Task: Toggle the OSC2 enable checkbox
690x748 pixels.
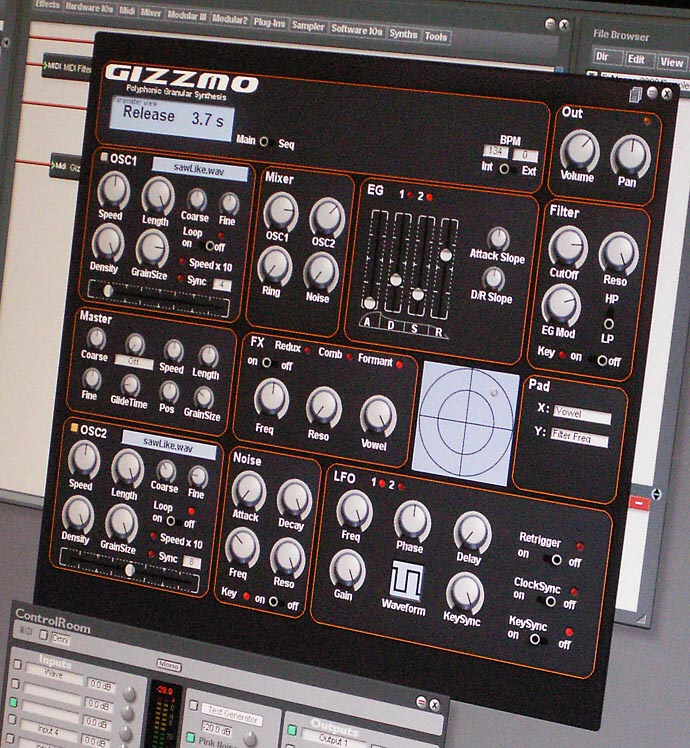Action: pos(74,427)
